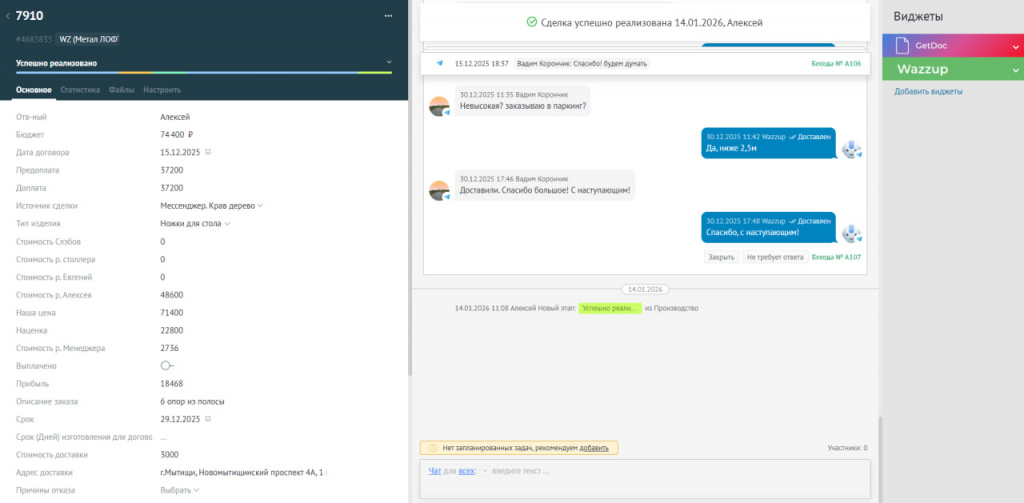Click the Закрыть button under conversation
Screen dimensions: 1024x503
(722, 257)
